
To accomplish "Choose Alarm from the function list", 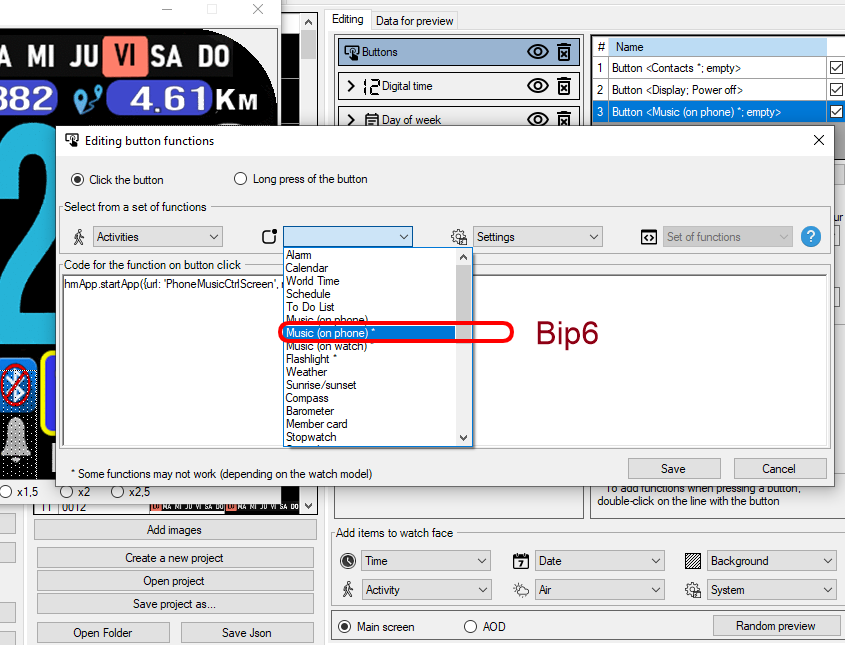I will coord(299,255).
